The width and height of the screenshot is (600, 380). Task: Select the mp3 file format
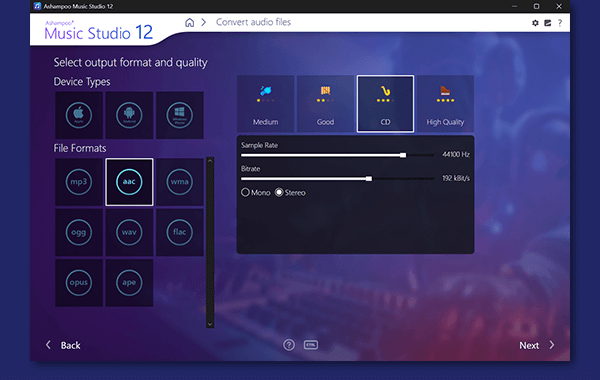[79, 182]
